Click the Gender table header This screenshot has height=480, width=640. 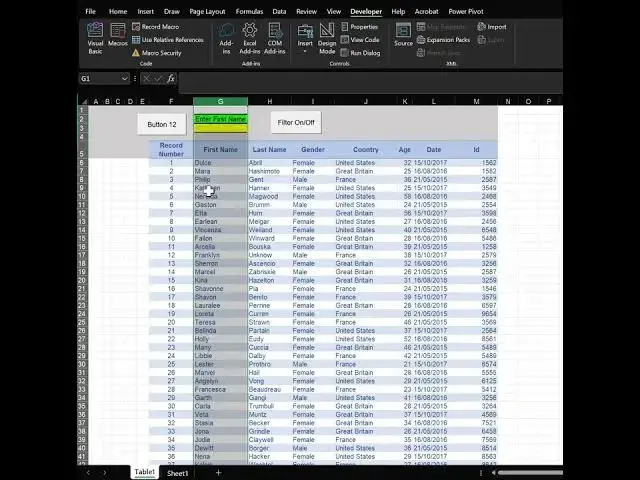pyautogui.click(x=313, y=149)
